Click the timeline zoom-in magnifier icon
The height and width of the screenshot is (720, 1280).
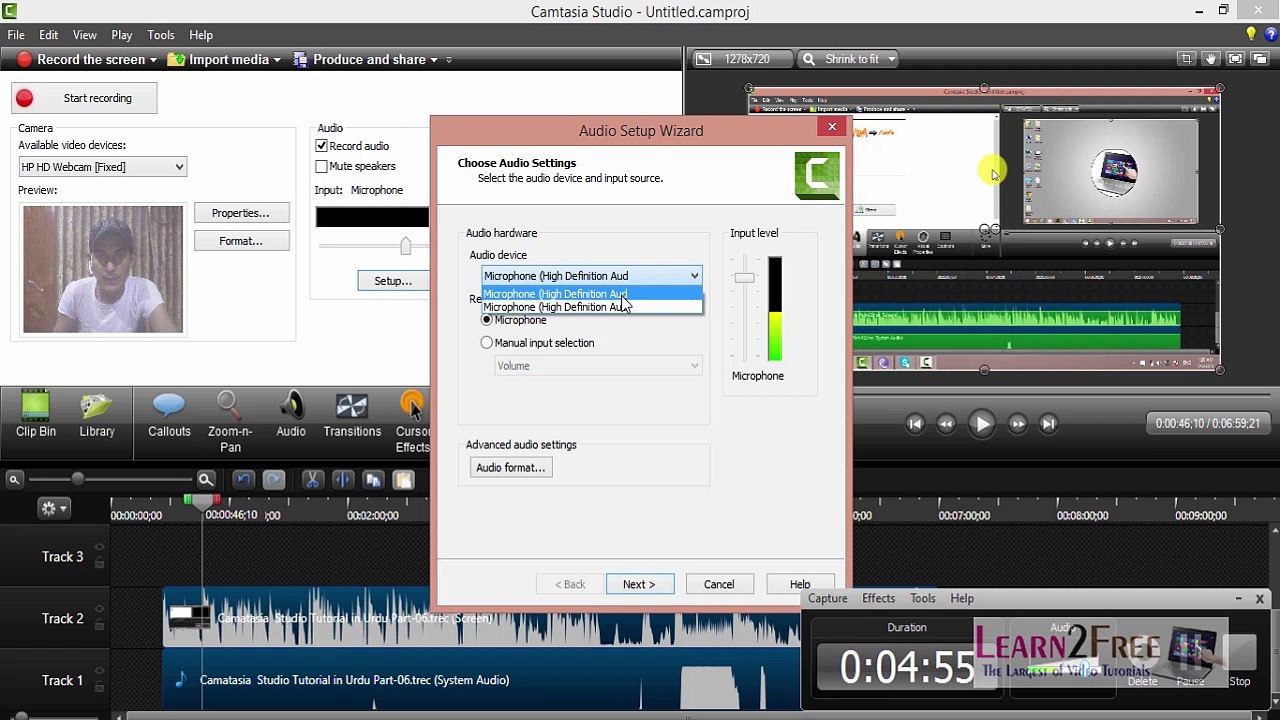pyautogui.click(x=205, y=480)
